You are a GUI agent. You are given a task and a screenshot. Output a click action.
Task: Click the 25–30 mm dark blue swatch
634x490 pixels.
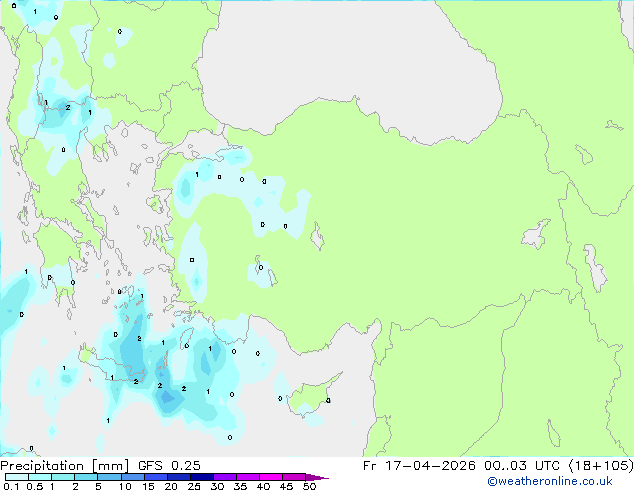click(202, 477)
